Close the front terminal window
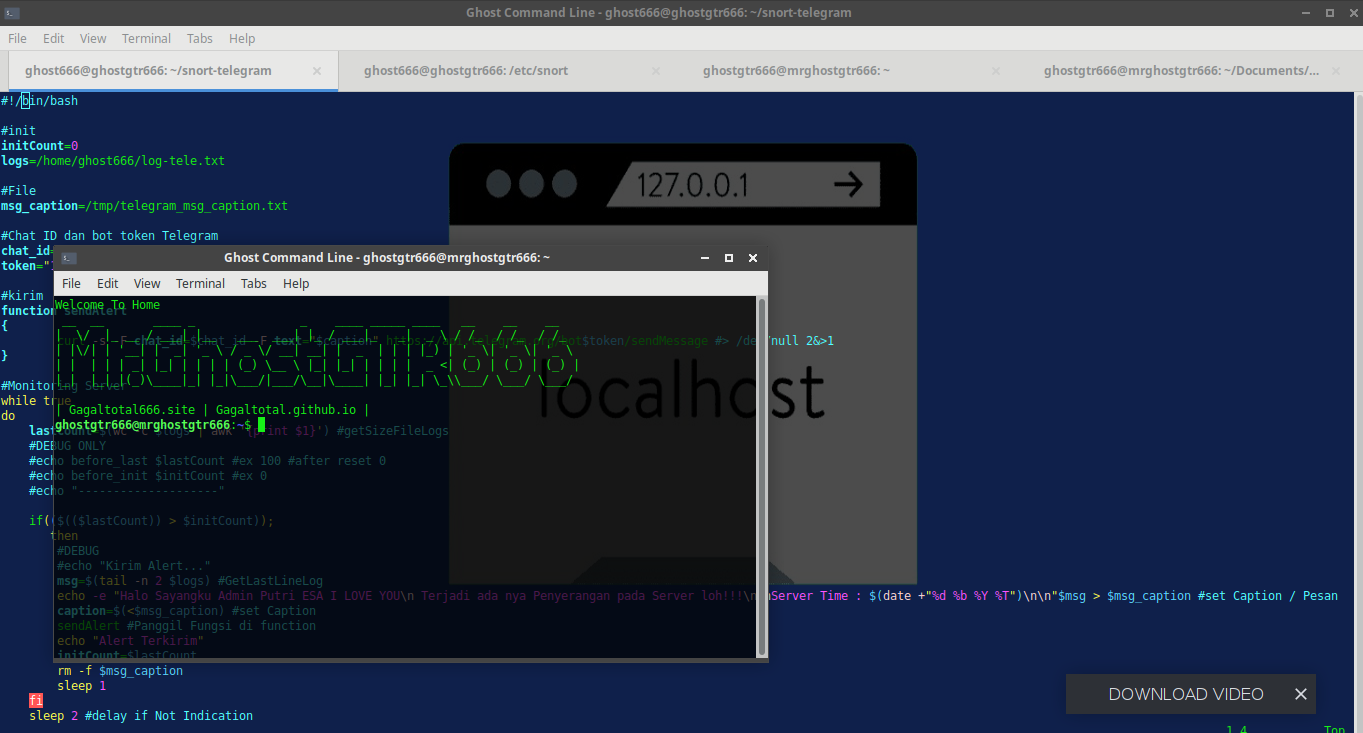 (753, 258)
